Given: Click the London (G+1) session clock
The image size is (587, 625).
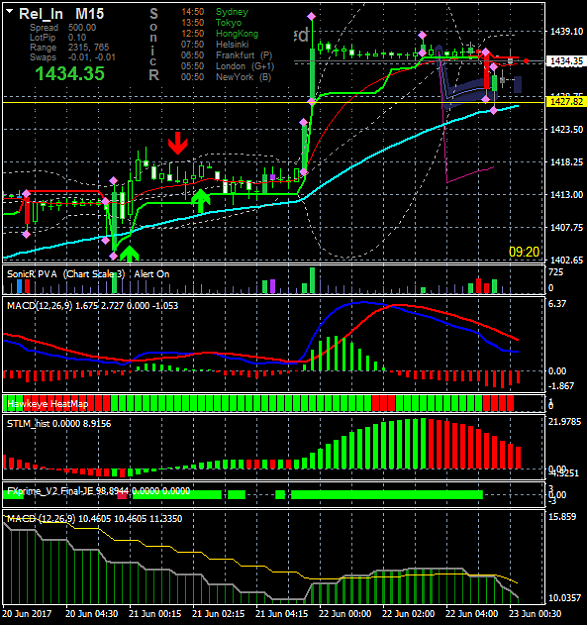Looking at the screenshot, I should pyautogui.click(x=228, y=66).
